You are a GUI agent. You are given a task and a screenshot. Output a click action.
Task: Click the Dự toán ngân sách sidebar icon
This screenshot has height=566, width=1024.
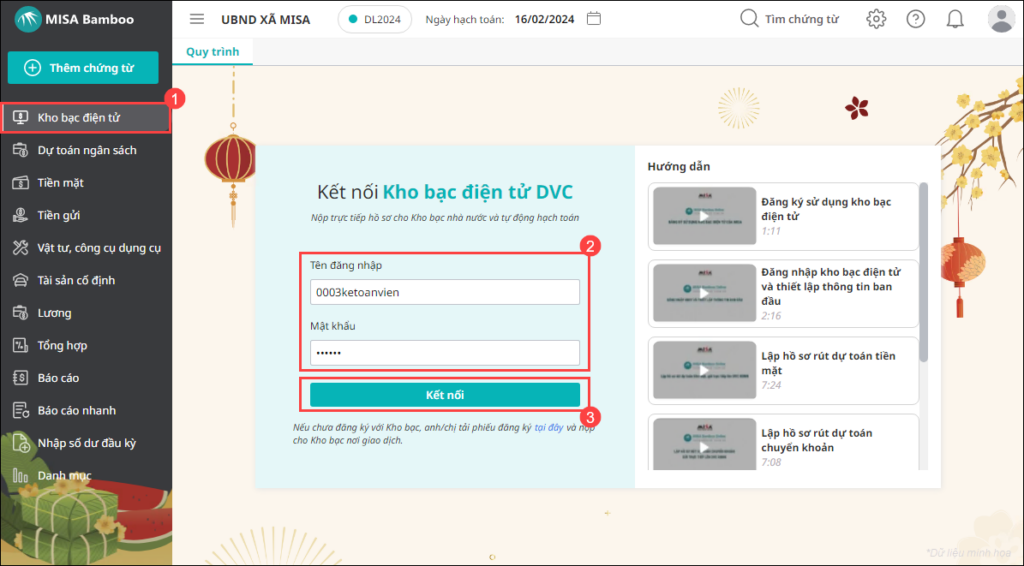click(20, 150)
